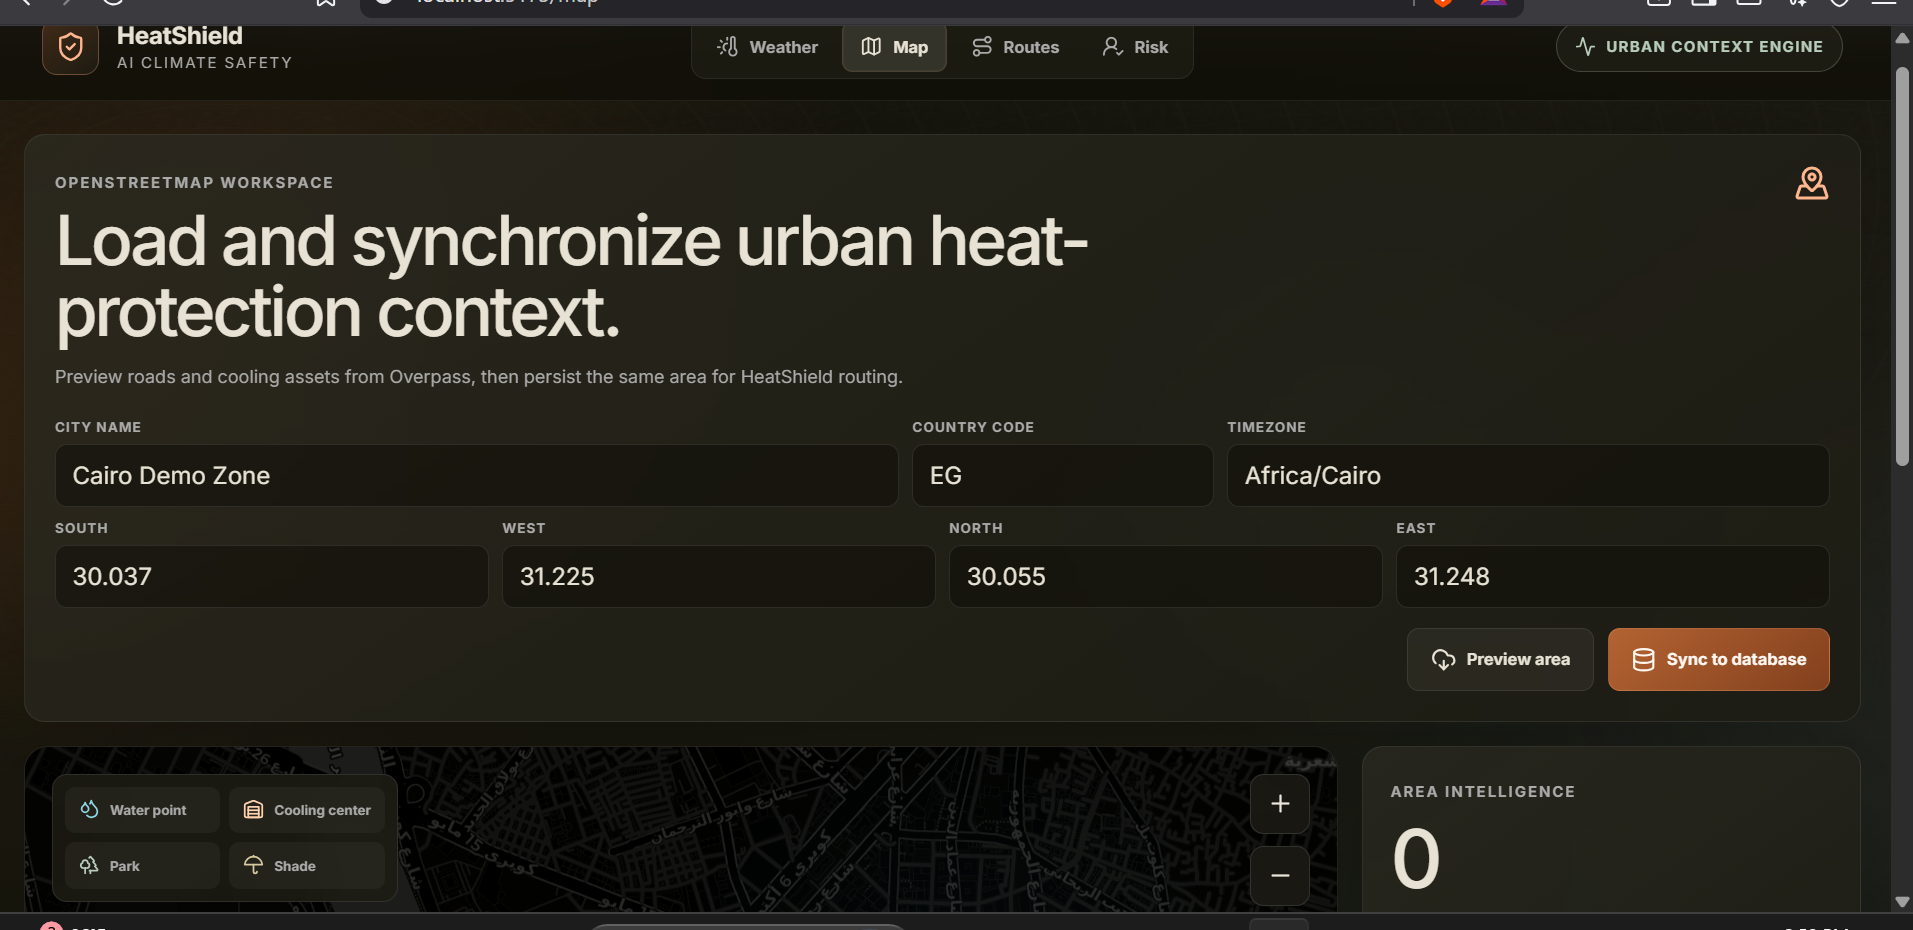1913x930 pixels.
Task: Click Sync to database button
Action: [x=1718, y=659]
